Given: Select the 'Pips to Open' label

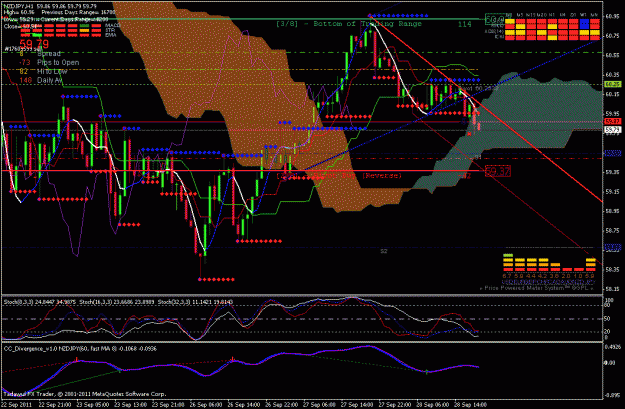Looking at the screenshot, I should point(58,63).
